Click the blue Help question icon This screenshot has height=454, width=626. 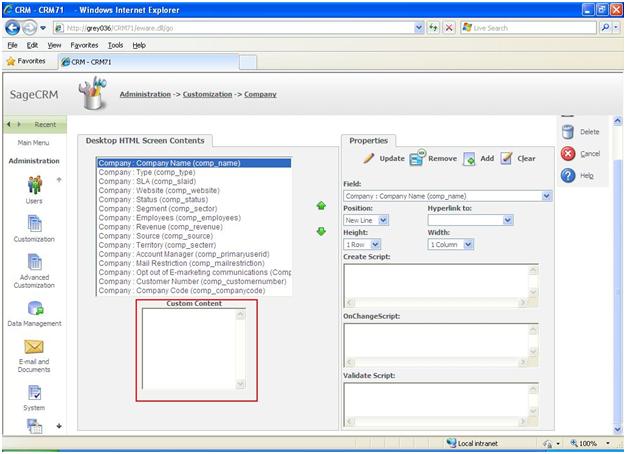click(x=568, y=175)
